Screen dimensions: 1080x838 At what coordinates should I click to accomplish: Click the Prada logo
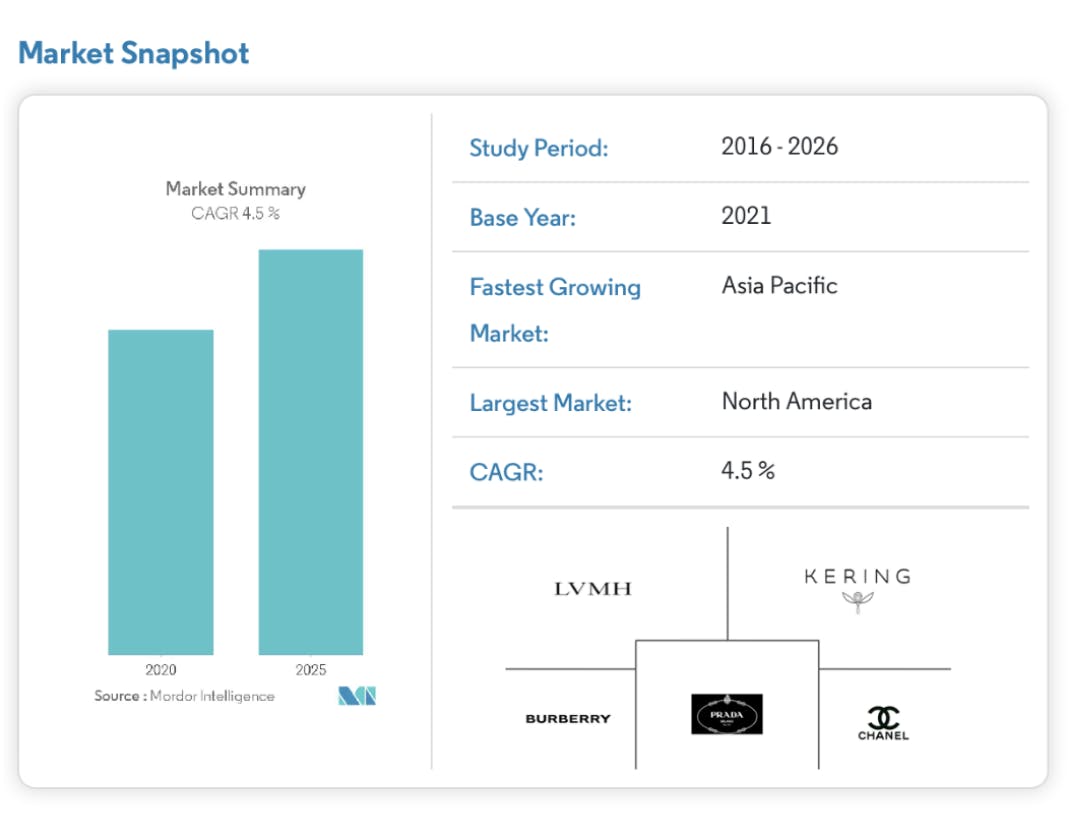coord(727,714)
